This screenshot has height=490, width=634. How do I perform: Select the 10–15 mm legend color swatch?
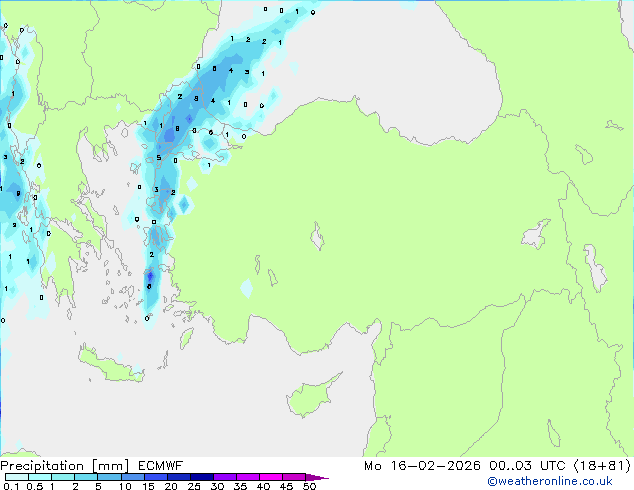point(132,477)
